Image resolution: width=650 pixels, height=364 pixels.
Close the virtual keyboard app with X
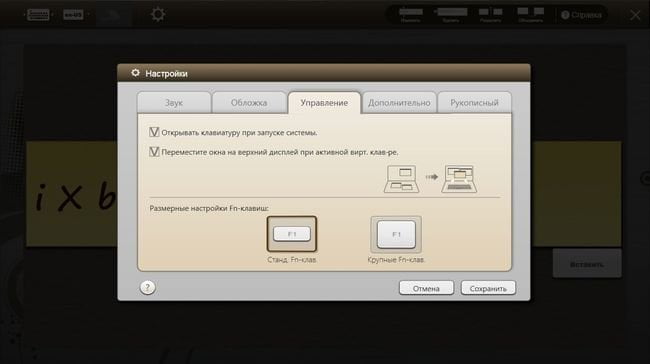[635, 15]
